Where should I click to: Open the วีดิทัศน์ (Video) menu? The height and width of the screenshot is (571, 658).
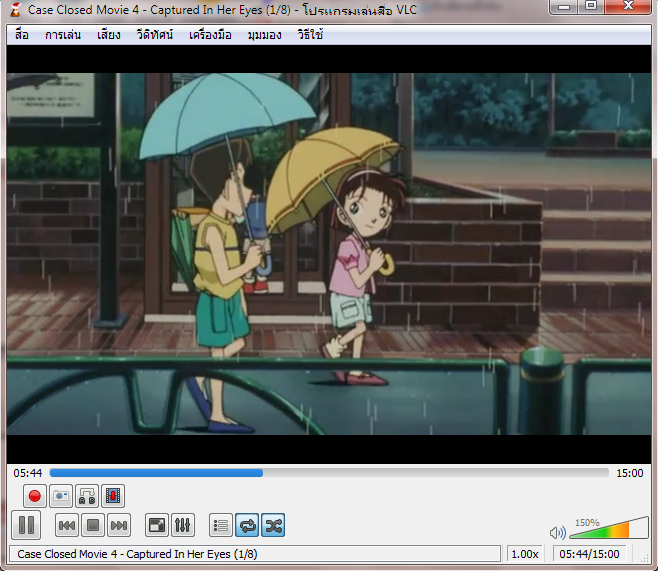[154, 35]
